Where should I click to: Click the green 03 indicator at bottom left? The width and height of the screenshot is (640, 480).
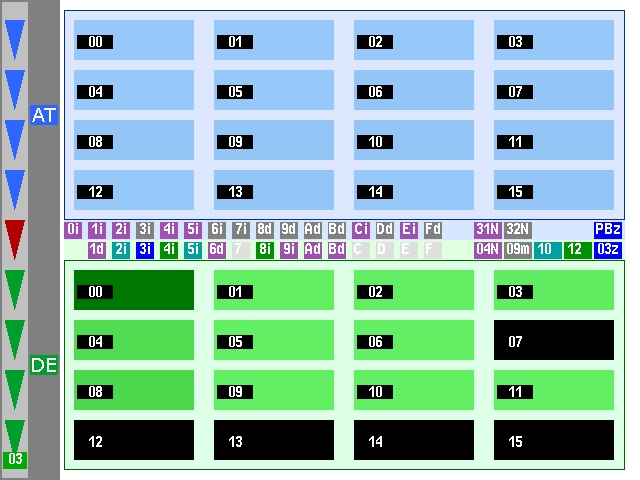pyautogui.click(x=15, y=459)
